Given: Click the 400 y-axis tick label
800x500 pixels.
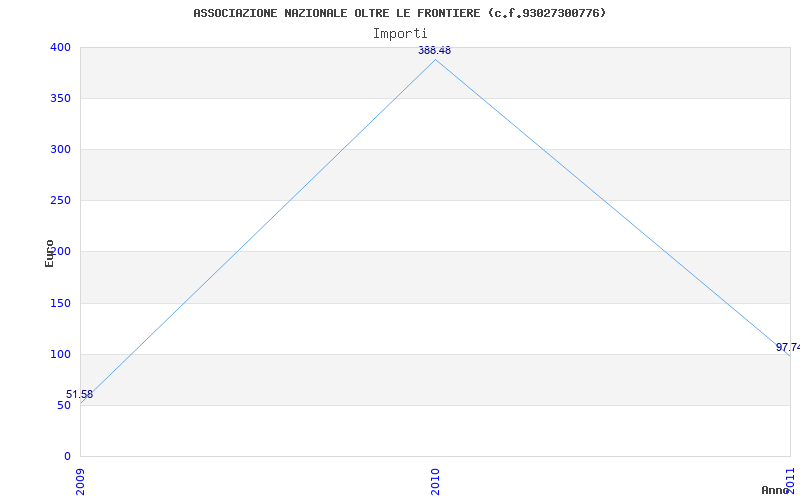Looking at the screenshot, I should coord(60,47).
